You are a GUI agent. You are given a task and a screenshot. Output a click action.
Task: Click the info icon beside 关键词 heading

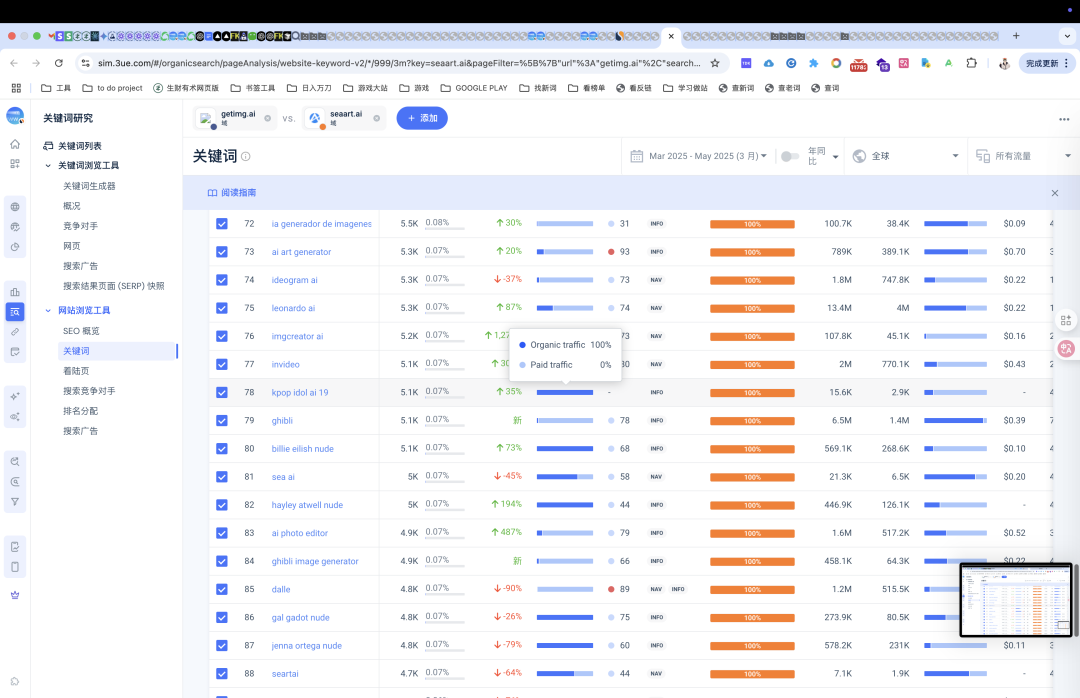click(x=246, y=156)
